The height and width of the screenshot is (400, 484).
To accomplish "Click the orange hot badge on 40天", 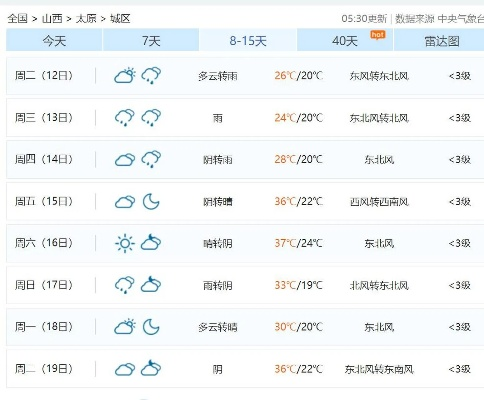I will tap(378, 35).
